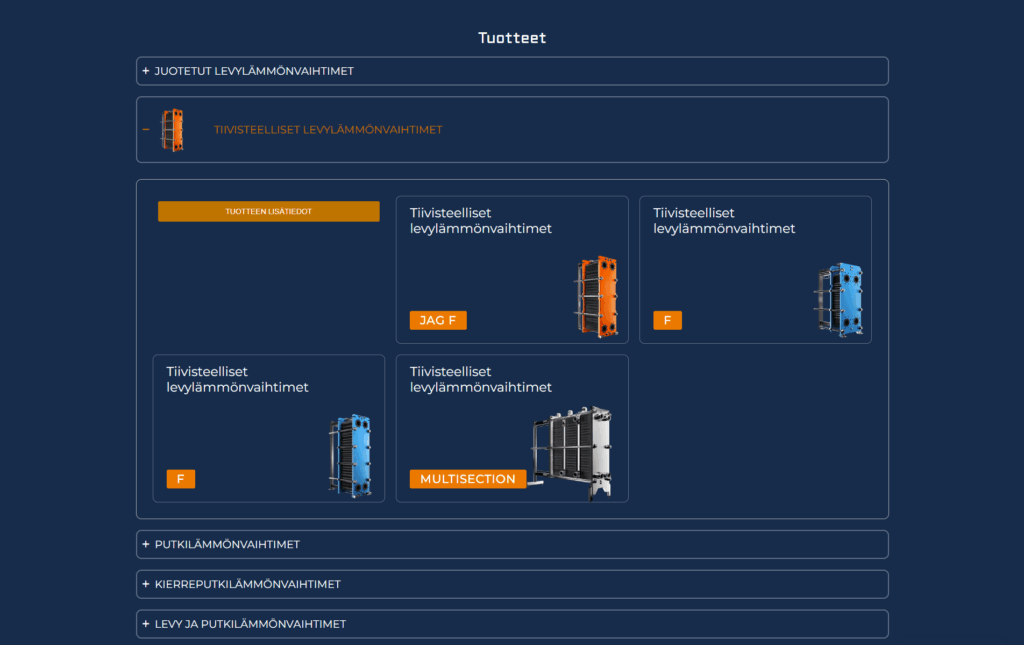This screenshot has width=1024, height=645.
Task: Click card title above JAG F badge
Action: (481, 221)
